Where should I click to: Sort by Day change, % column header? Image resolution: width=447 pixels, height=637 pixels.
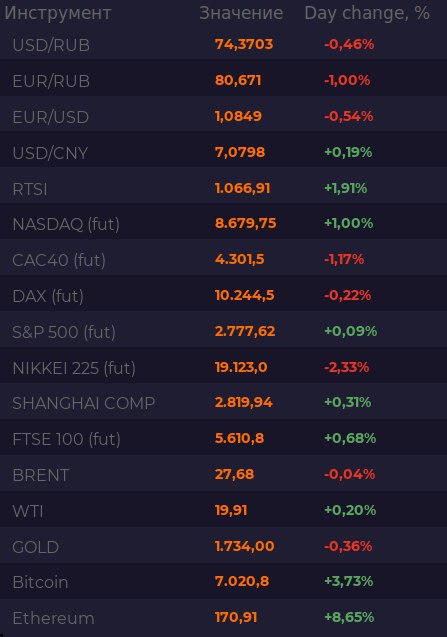point(367,13)
